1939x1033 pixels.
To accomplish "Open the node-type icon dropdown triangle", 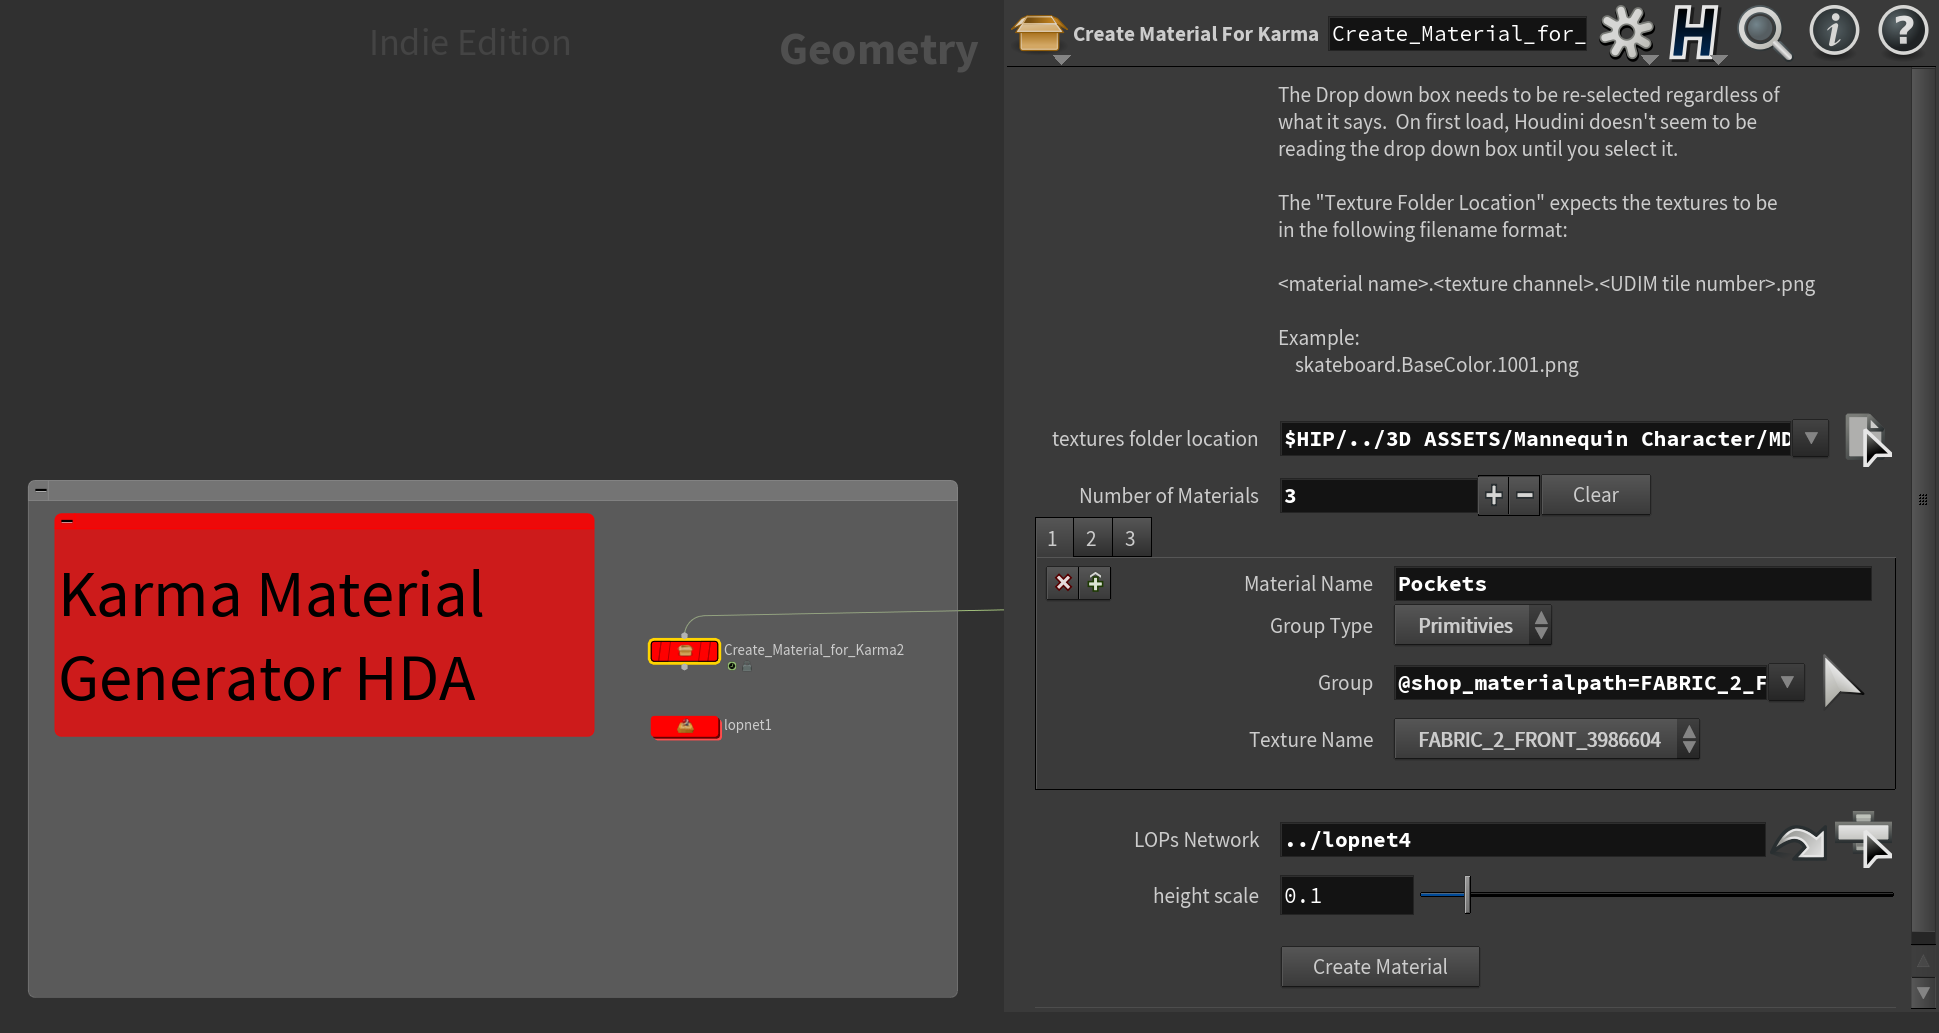I will [1062, 60].
